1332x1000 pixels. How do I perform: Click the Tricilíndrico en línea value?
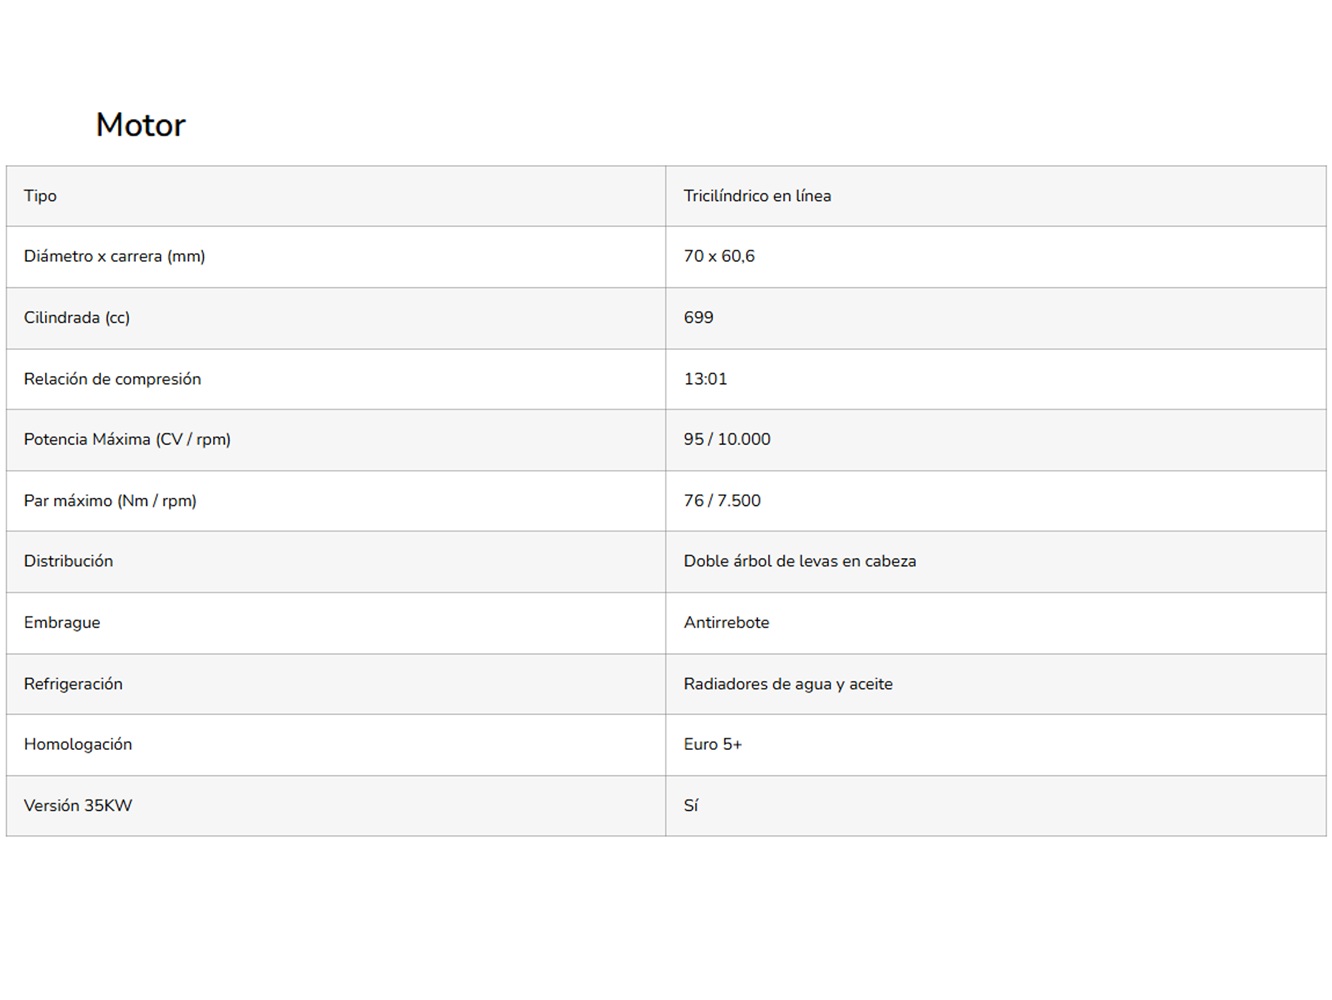click(757, 196)
